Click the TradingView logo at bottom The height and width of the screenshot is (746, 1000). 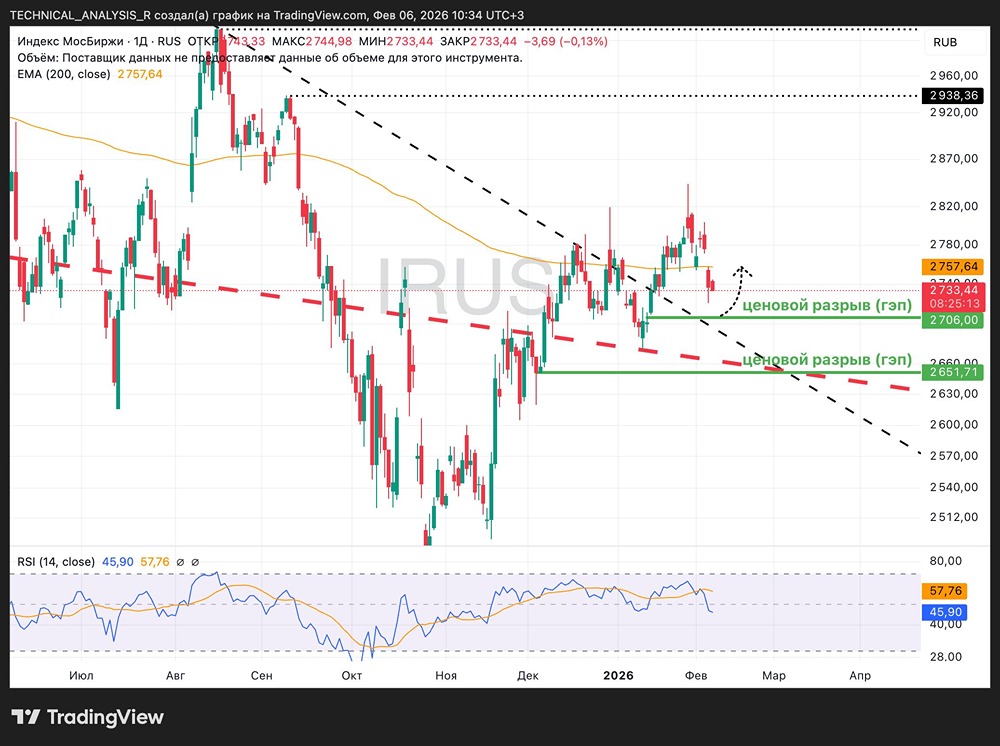[x=88, y=717]
